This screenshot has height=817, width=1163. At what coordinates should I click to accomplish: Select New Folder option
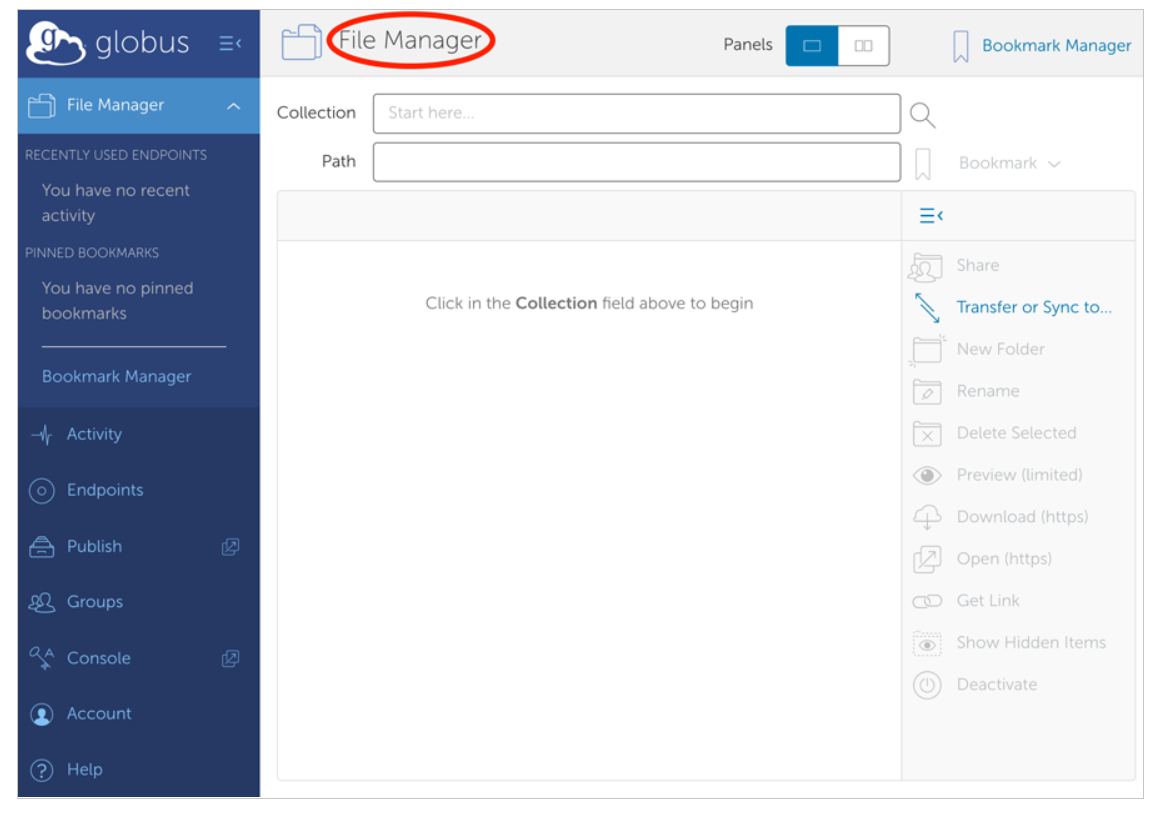[1000, 349]
